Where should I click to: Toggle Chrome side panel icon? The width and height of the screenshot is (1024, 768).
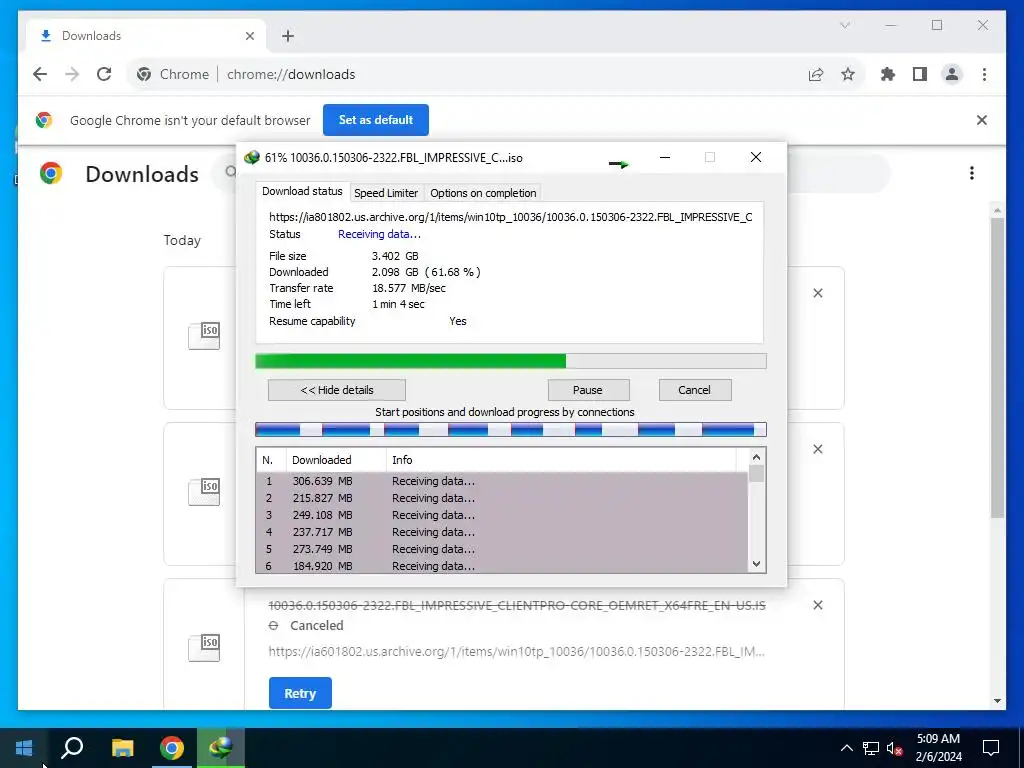click(x=920, y=74)
